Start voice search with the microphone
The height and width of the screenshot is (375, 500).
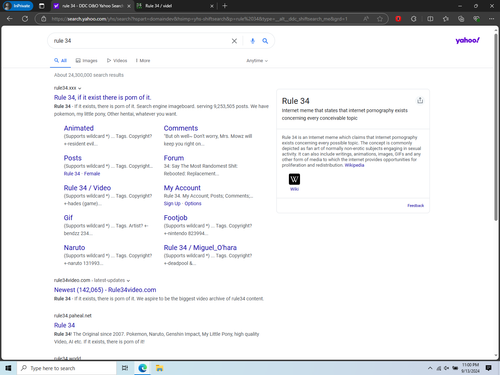coord(253,41)
